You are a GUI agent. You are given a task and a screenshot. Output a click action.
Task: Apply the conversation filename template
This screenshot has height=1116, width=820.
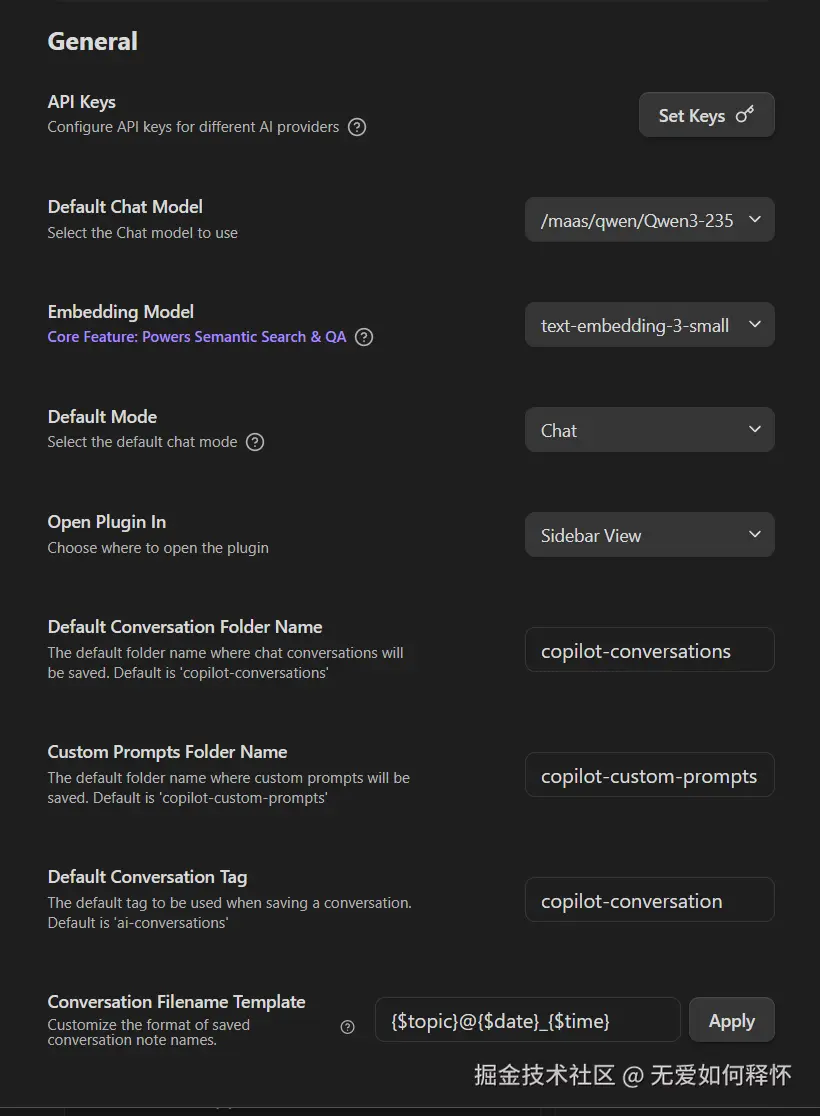click(x=731, y=1020)
